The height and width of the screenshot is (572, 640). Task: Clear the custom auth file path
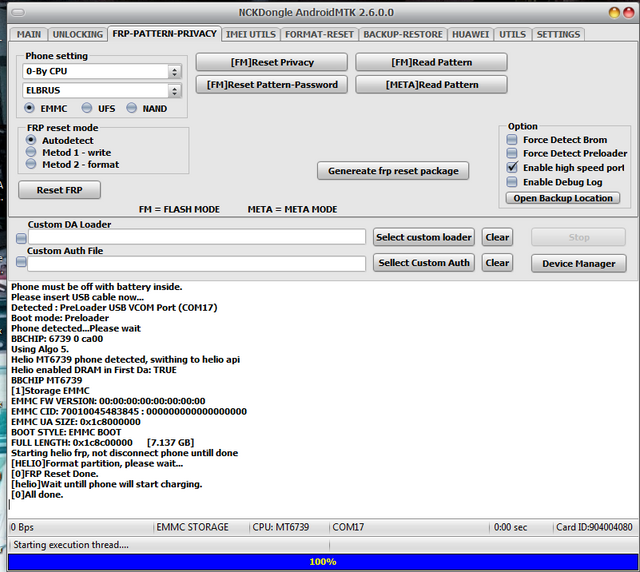point(497,263)
